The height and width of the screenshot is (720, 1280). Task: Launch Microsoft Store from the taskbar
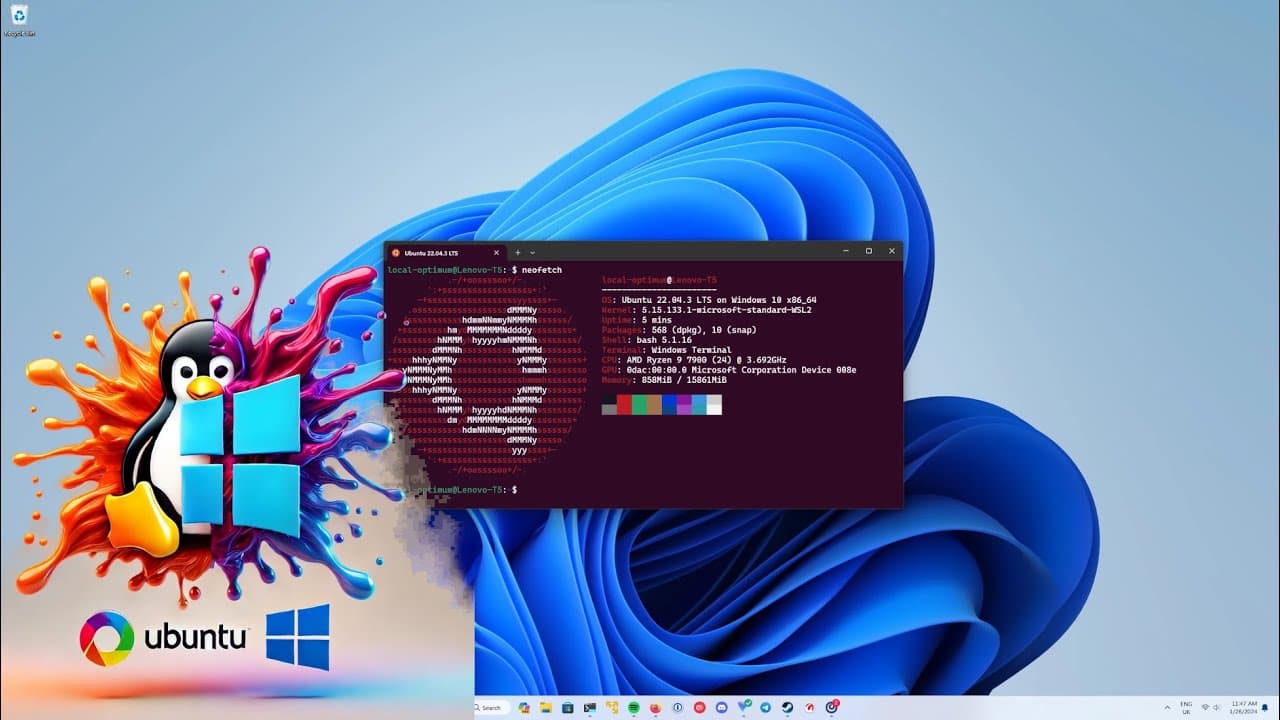pyautogui.click(x=568, y=707)
